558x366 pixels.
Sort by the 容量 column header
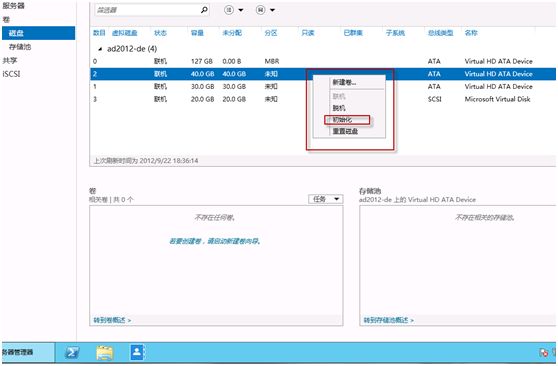click(x=197, y=33)
